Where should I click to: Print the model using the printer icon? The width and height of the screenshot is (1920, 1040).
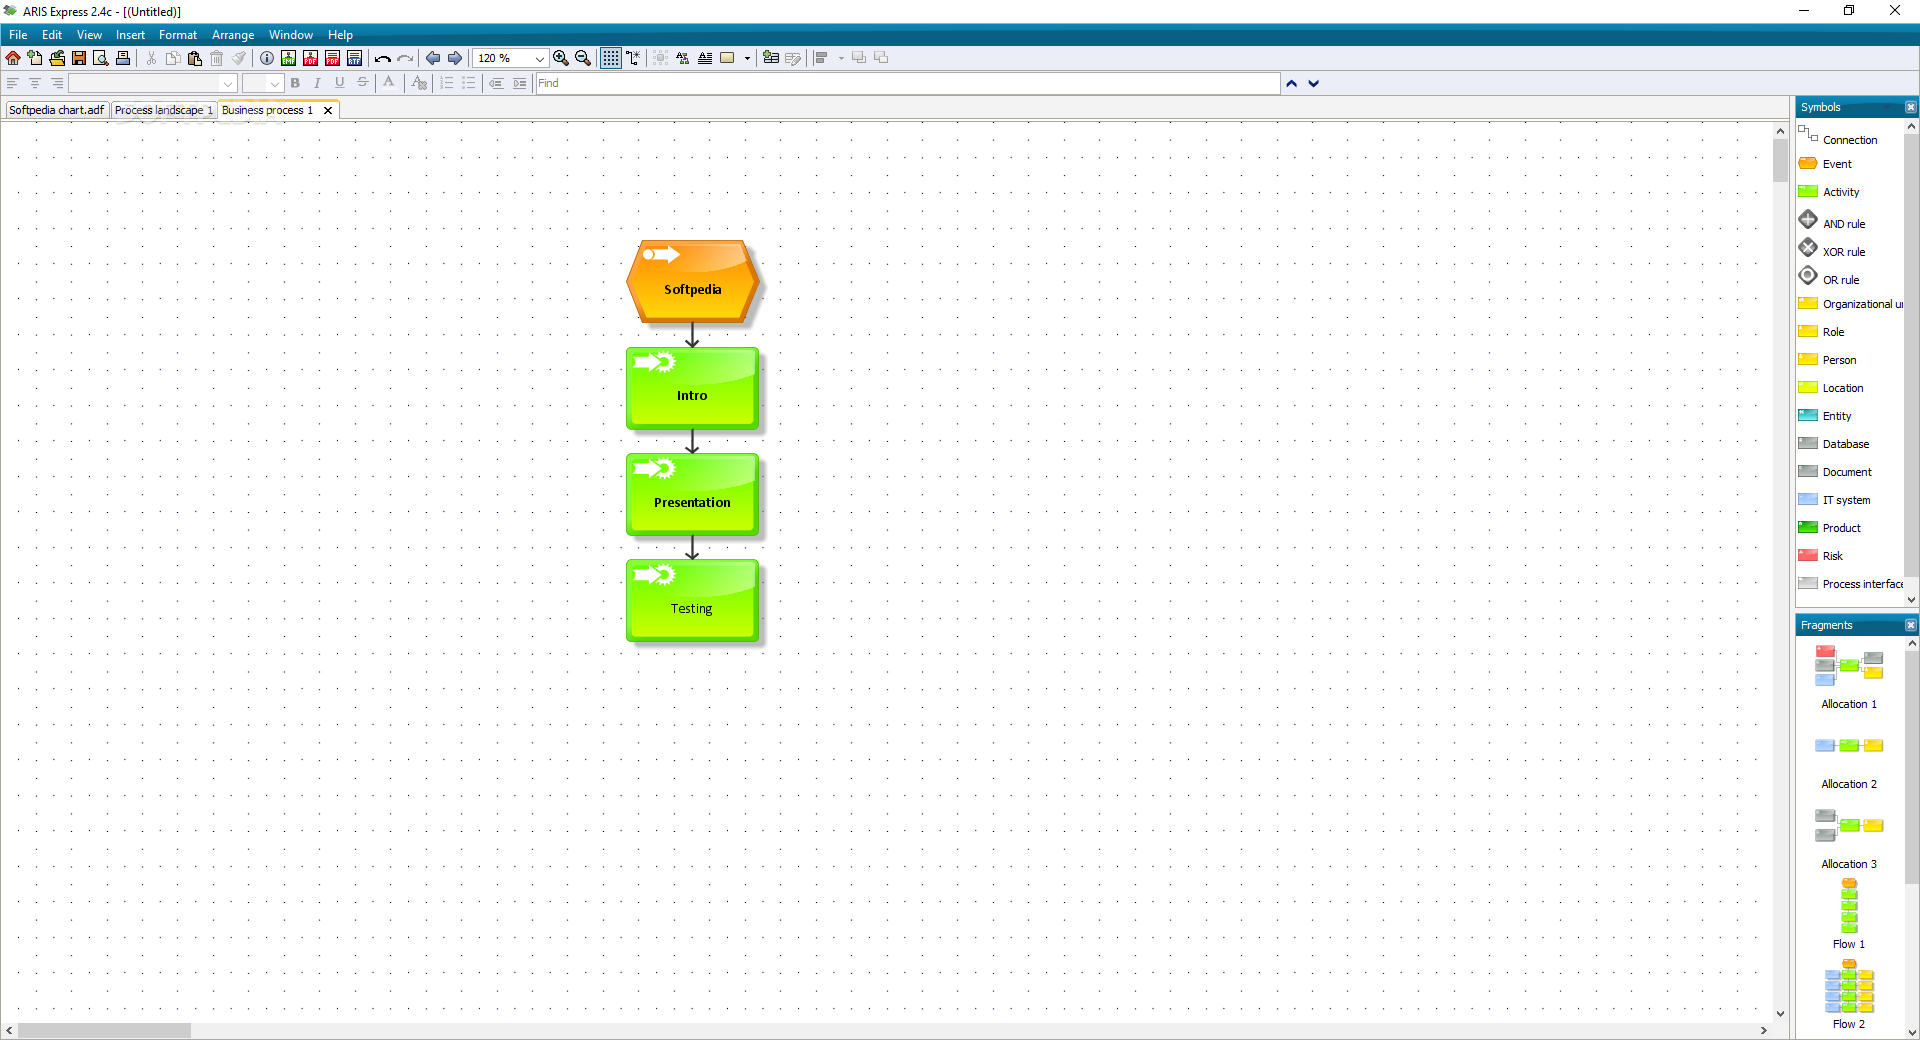[x=123, y=58]
